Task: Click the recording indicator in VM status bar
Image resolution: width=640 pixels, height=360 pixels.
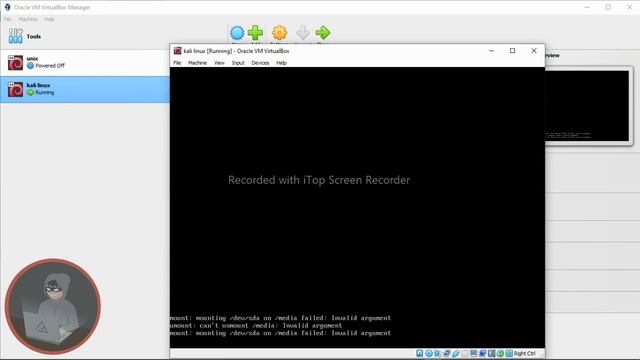Action: pyautogui.click(x=482, y=353)
